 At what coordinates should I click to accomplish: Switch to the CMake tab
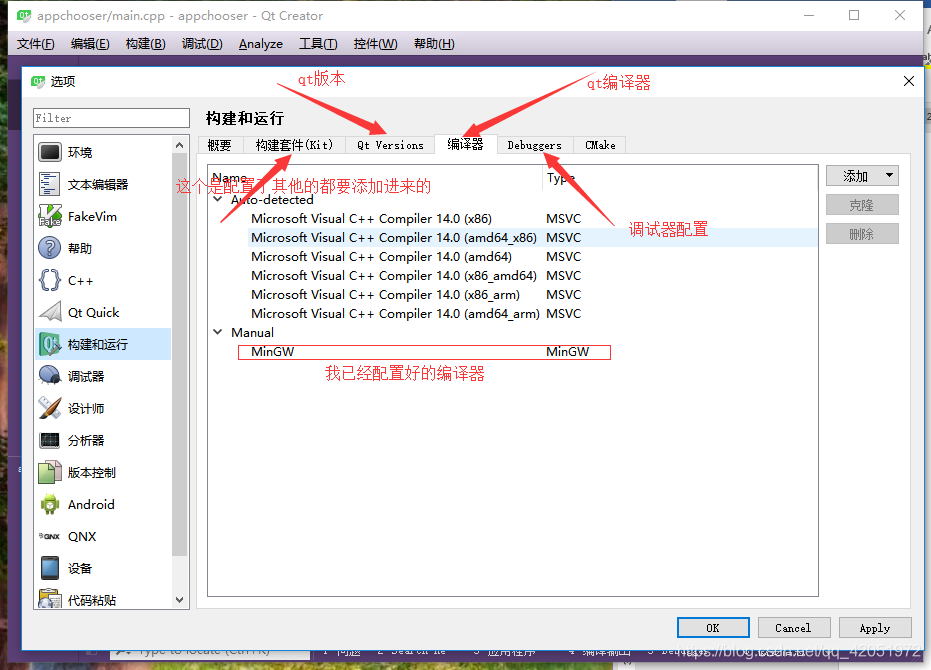pyautogui.click(x=600, y=146)
